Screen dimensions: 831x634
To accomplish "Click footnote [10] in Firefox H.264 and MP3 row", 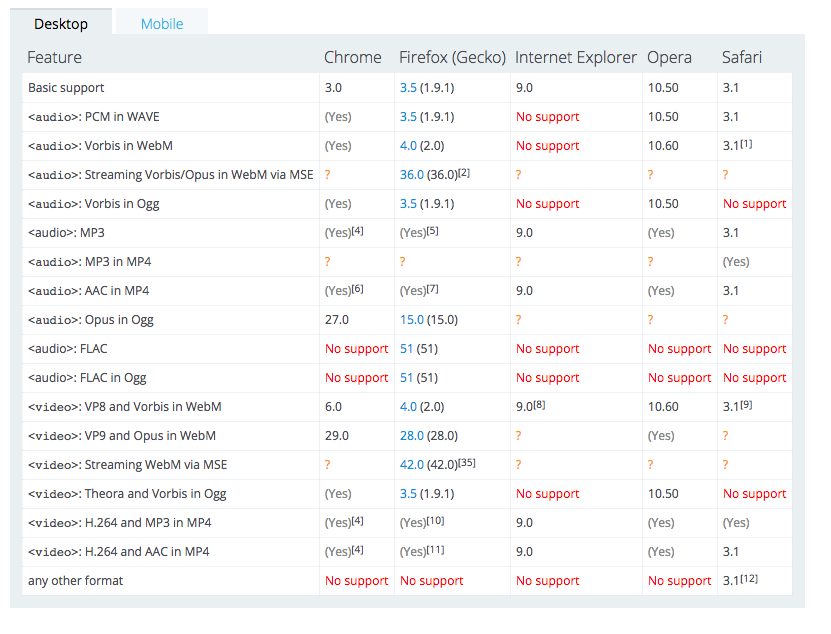I will click(x=435, y=521).
